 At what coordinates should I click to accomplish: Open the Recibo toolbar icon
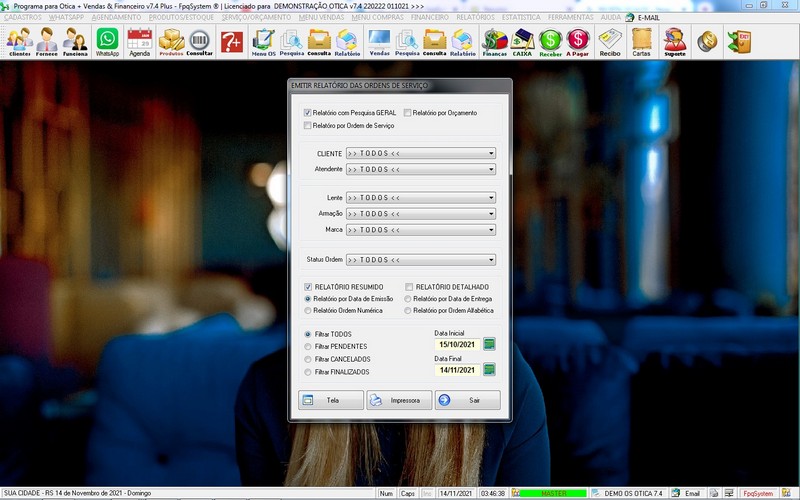[x=610, y=42]
